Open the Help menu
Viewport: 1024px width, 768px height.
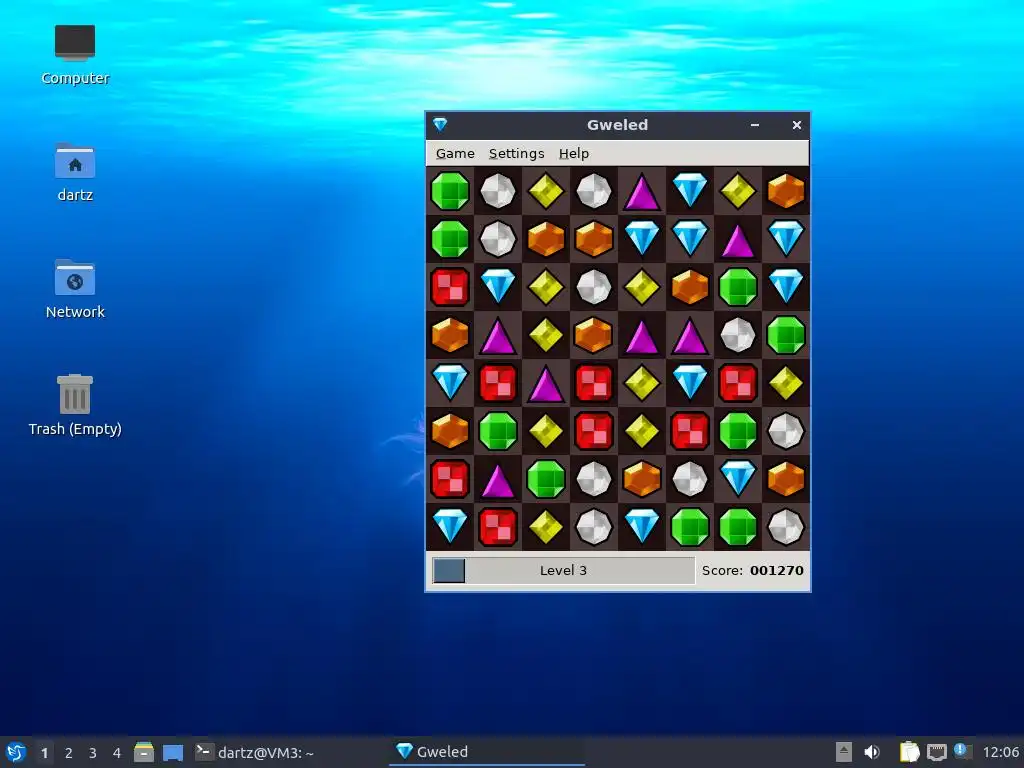pos(574,153)
